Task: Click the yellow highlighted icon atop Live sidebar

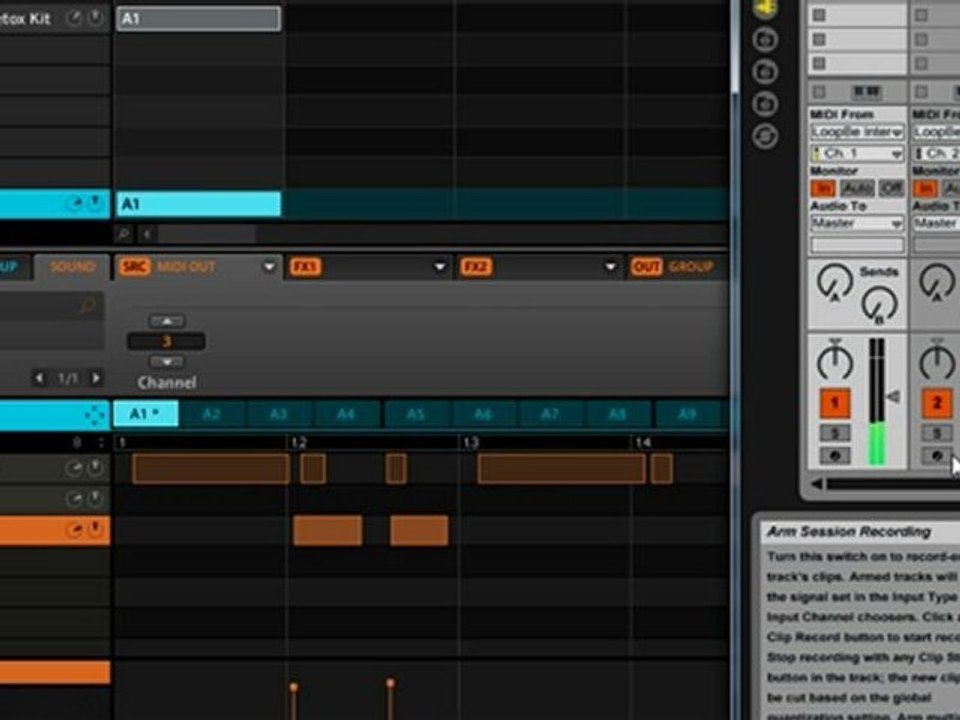Action: click(x=765, y=7)
